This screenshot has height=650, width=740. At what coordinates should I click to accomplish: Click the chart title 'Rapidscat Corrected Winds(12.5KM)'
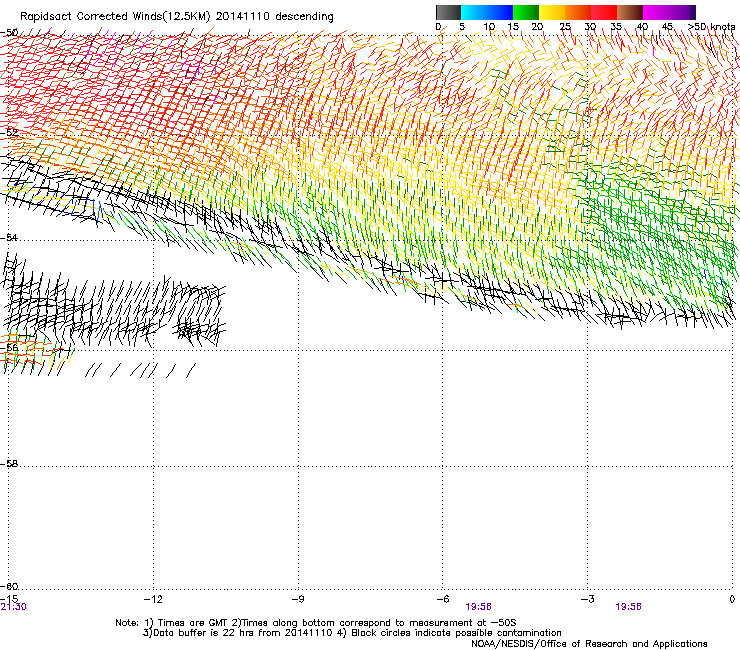point(115,17)
